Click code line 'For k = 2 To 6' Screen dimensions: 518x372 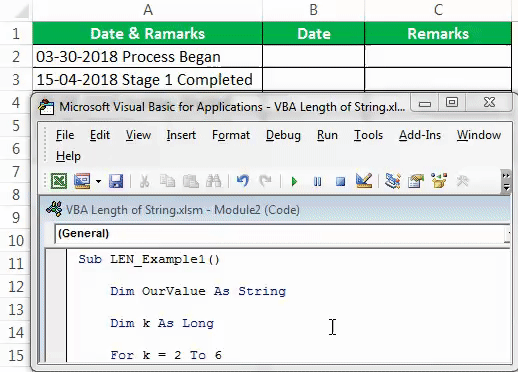pos(166,355)
